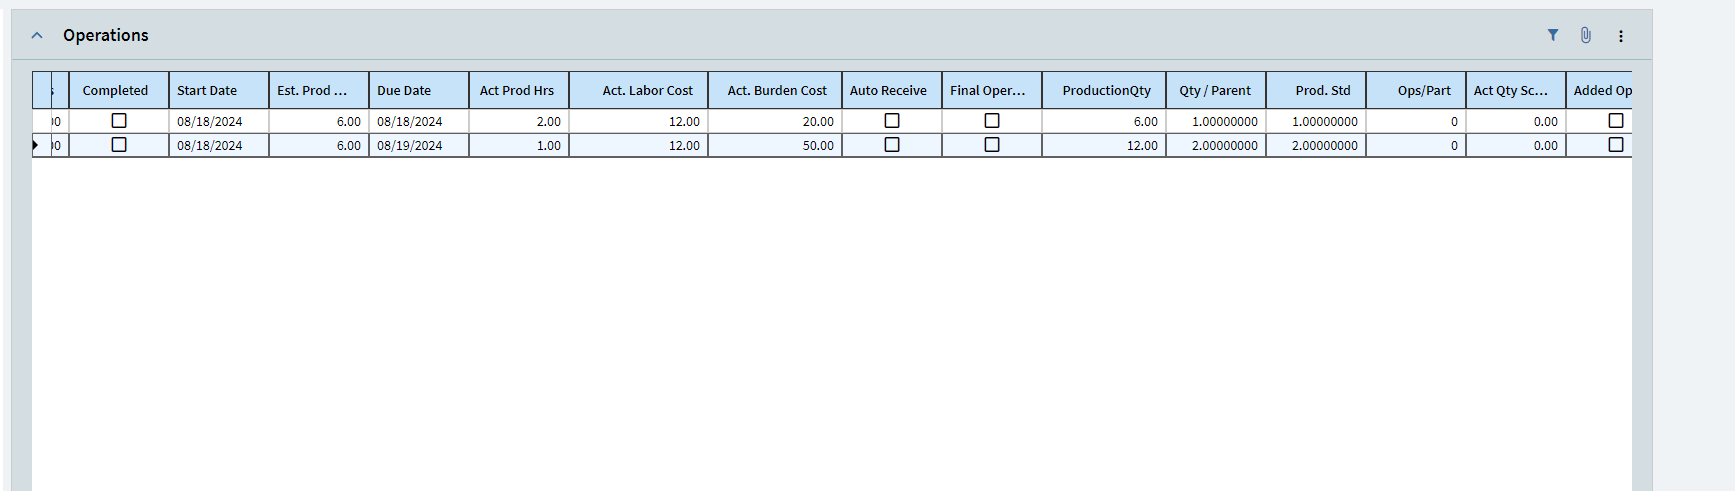The image size is (1735, 491).
Task: Check Final Operation in first row
Action: [x=992, y=121]
